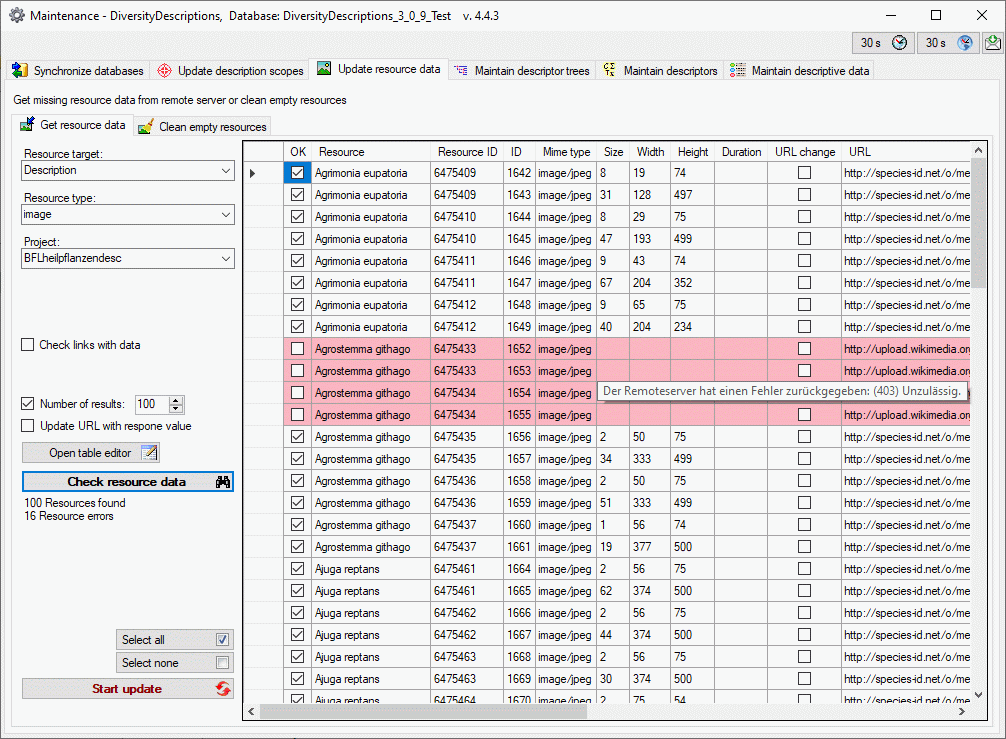Click the notepad icon on Open table editor
The width and height of the screenshot is (1006, 739).
149,453
